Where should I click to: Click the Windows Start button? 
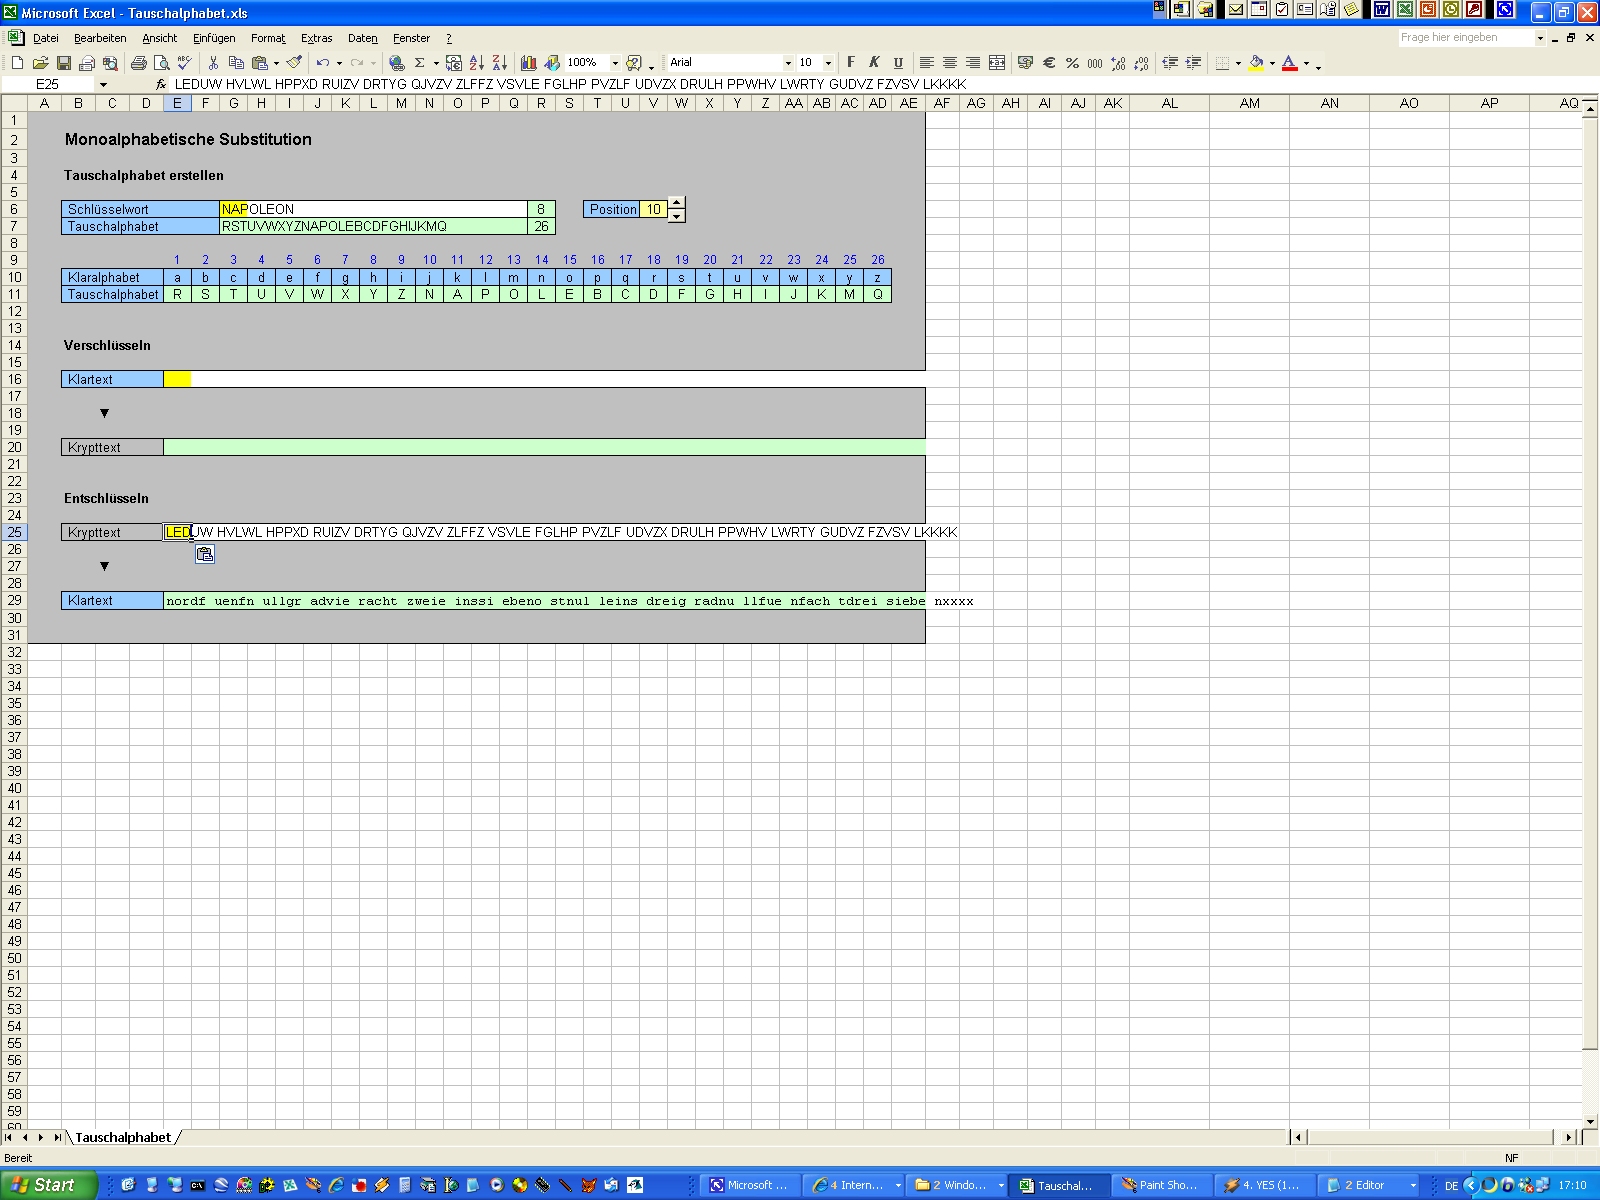48,1185
